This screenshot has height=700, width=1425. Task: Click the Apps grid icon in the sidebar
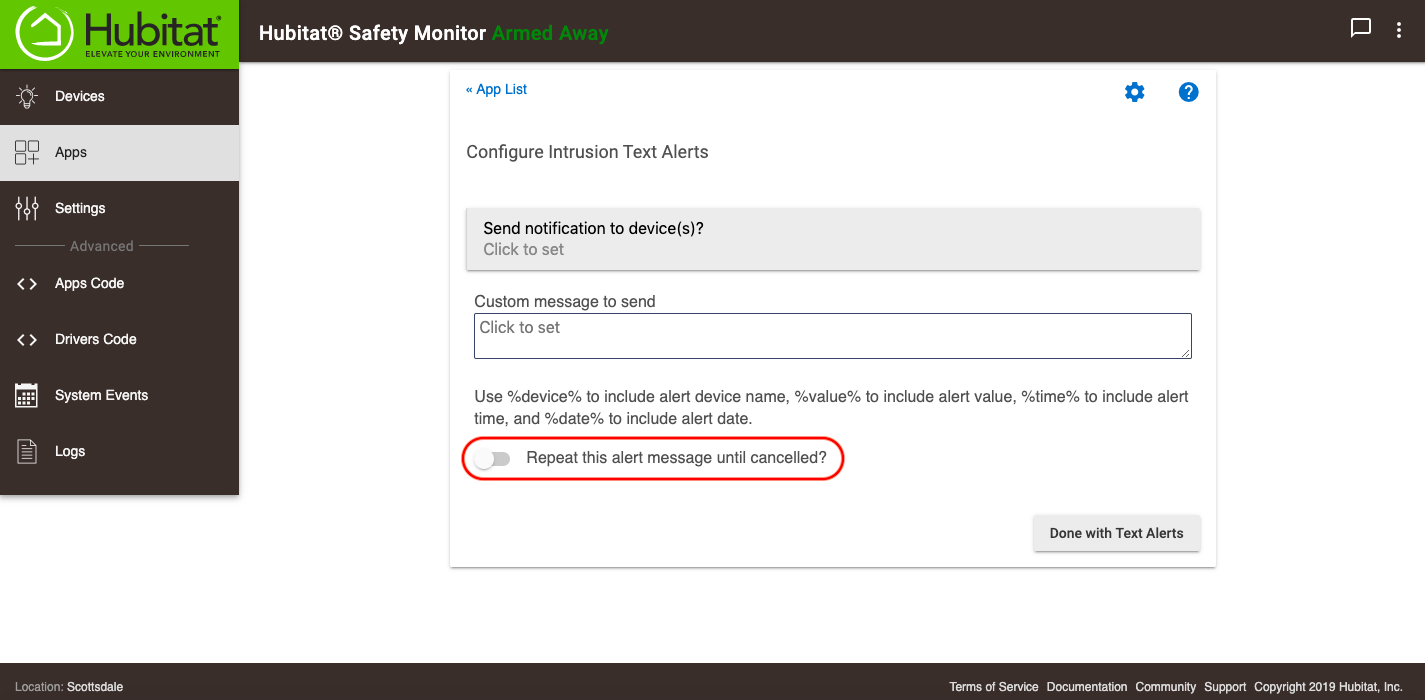click(27, 153)
